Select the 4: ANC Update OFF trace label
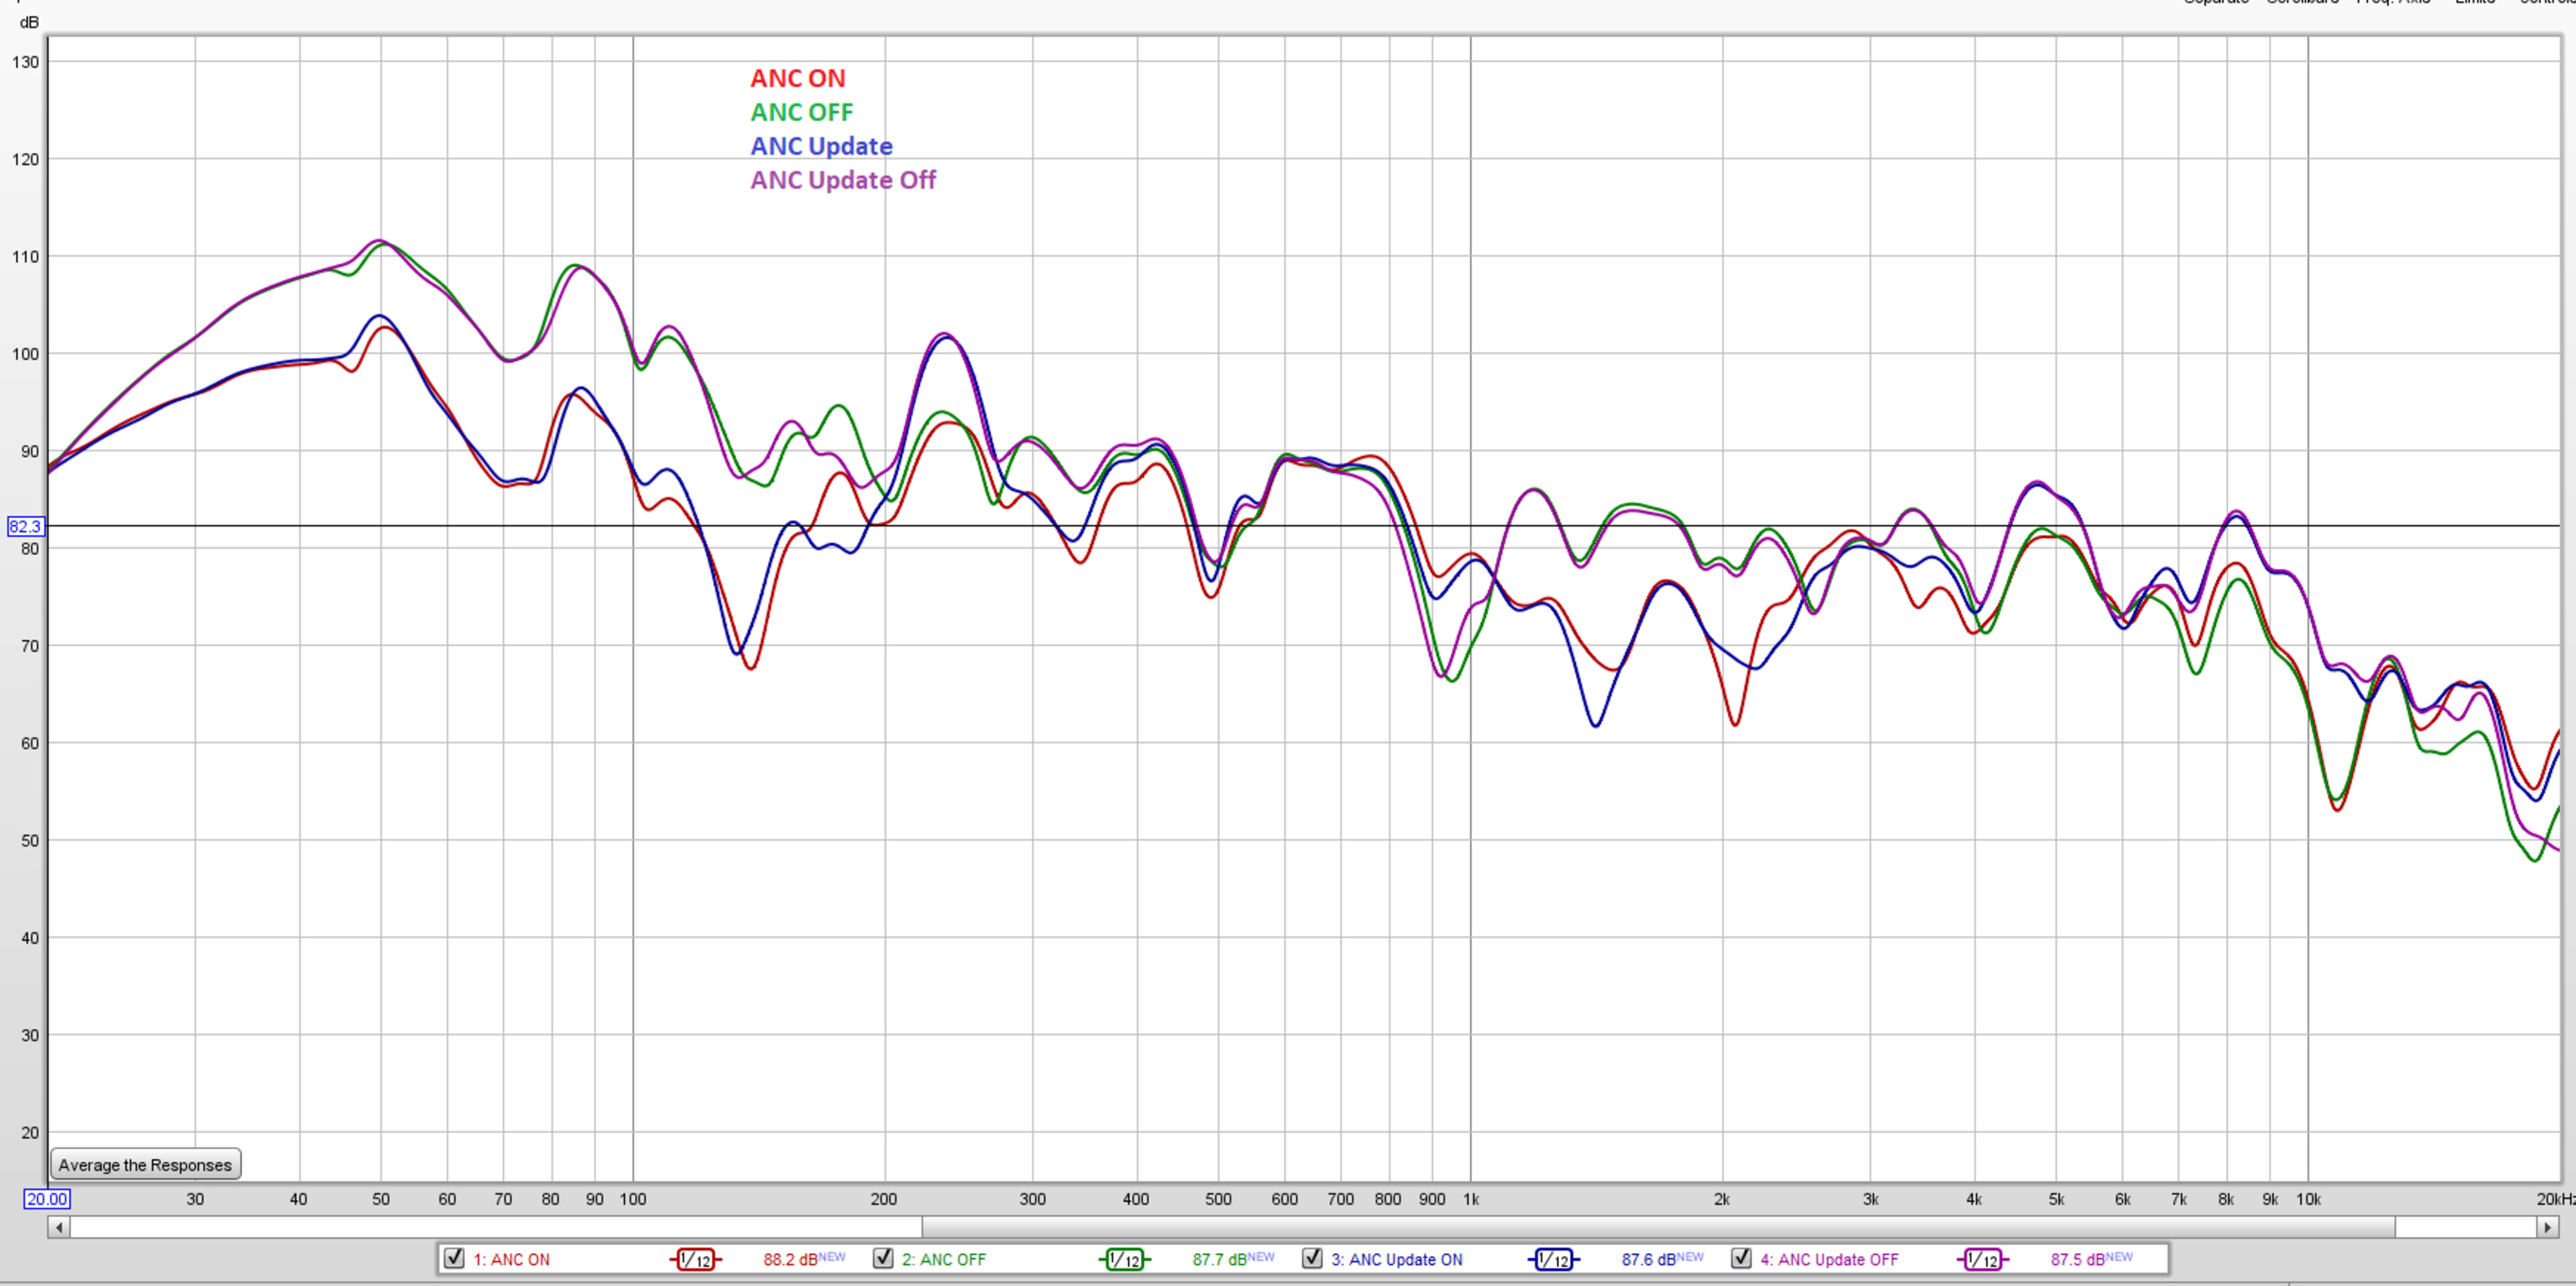Viewport: 2576px width, 1286px height. [1829, 1259]
